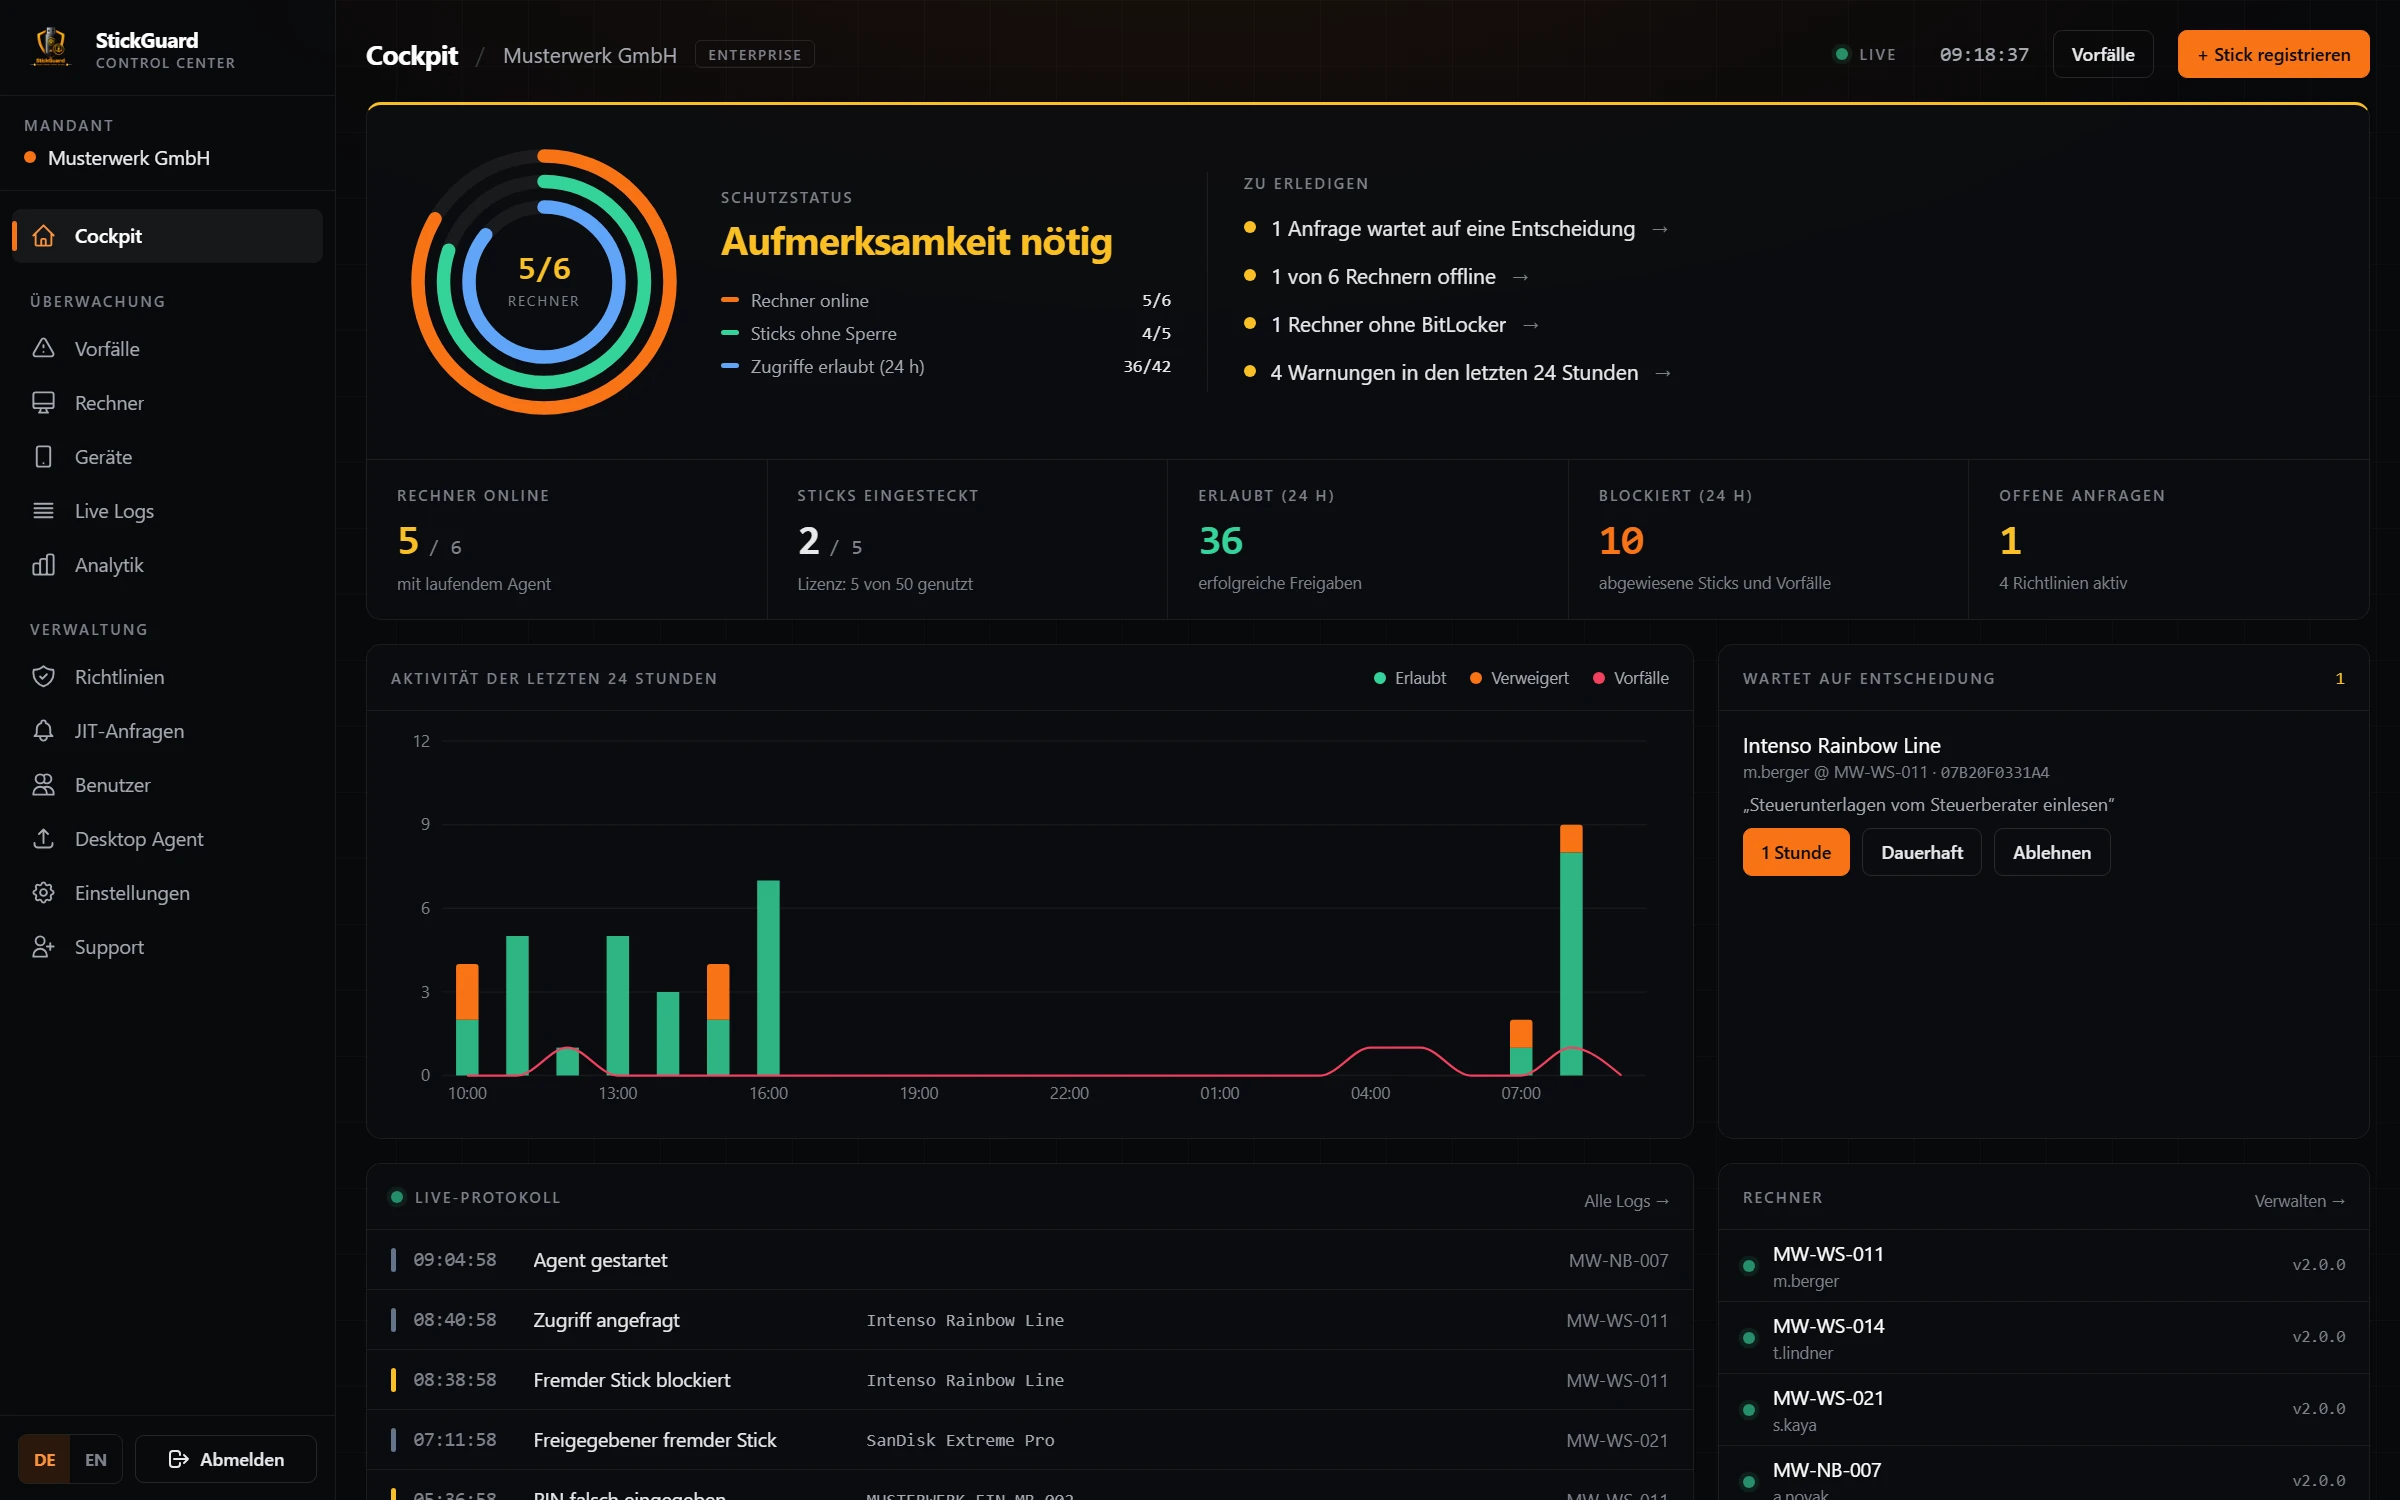Click the Musterwerk GmbH breadcrumb
This screenshot has height=1500, width=2400.
click(590, 55)
